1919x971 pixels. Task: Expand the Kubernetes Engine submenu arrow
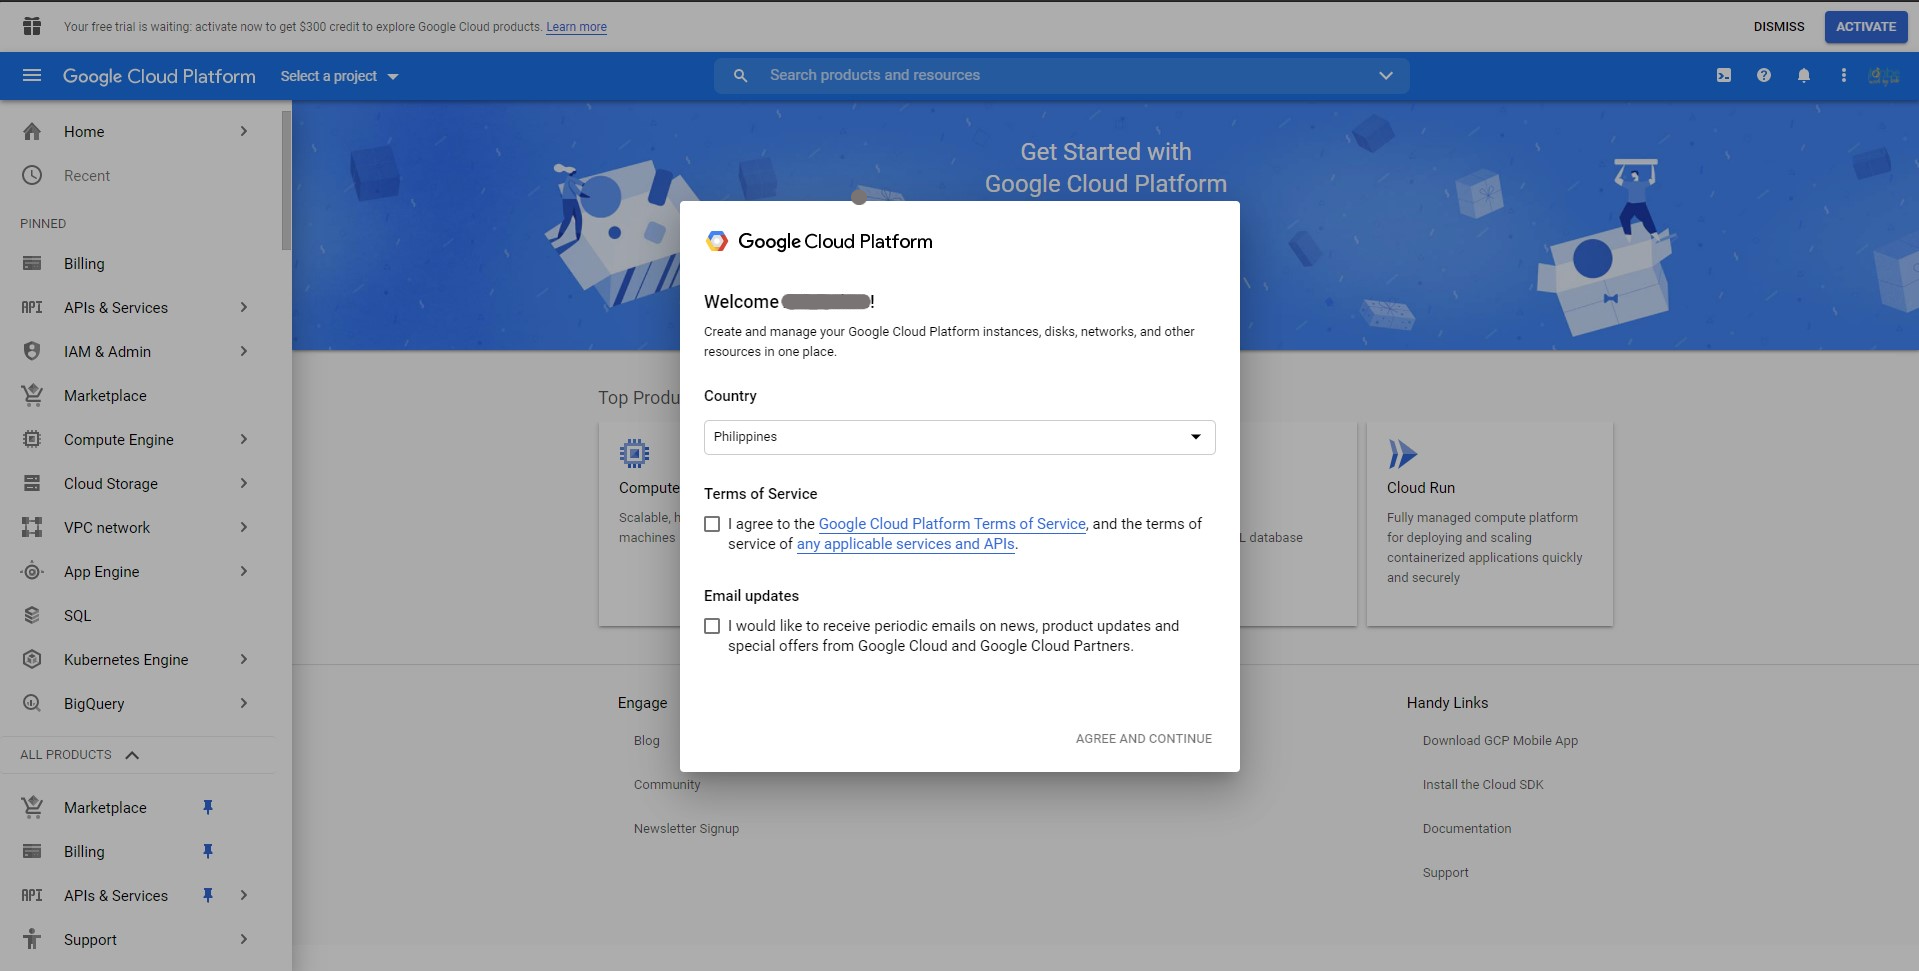point(243,659)
